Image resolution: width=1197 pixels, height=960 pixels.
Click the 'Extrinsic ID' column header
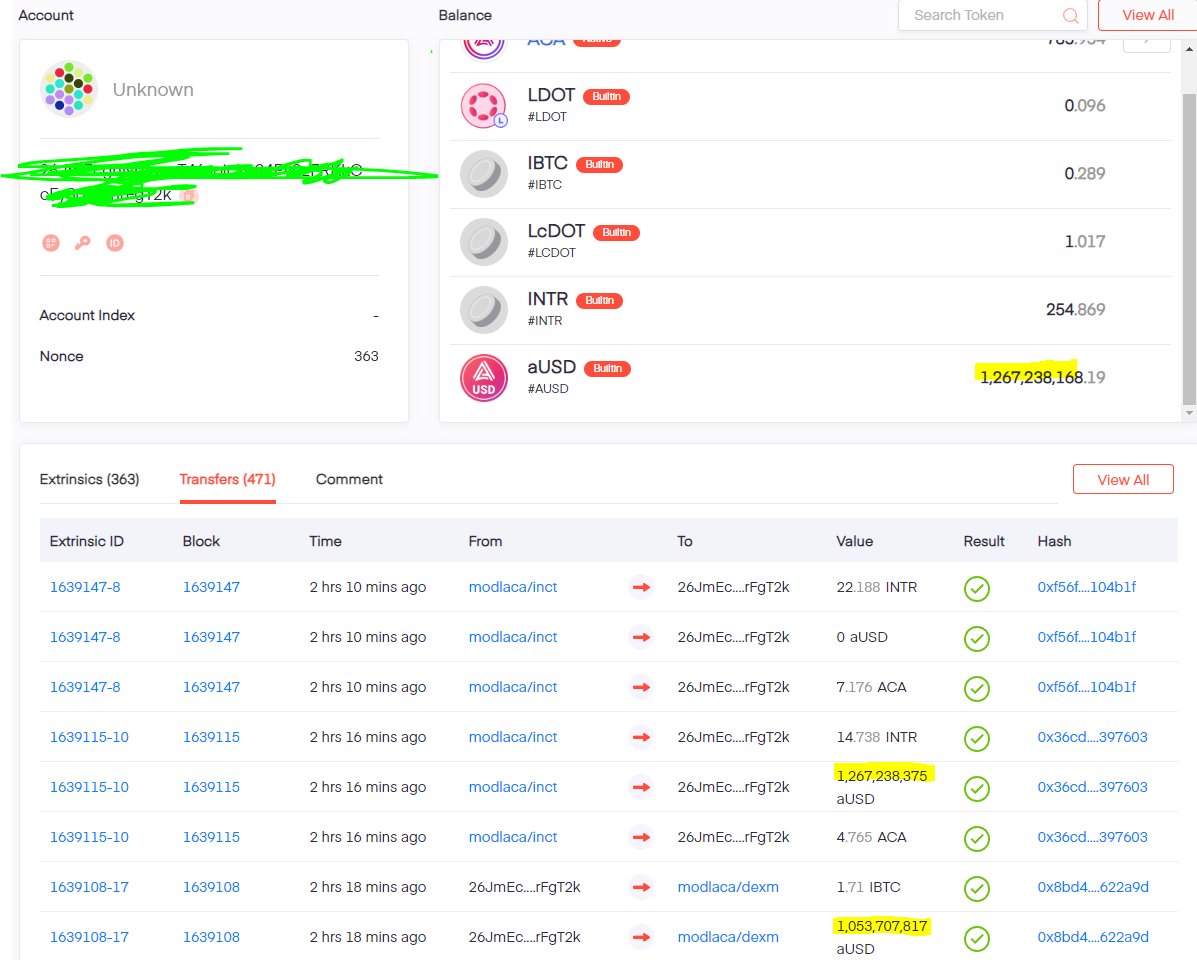[86, 541]
